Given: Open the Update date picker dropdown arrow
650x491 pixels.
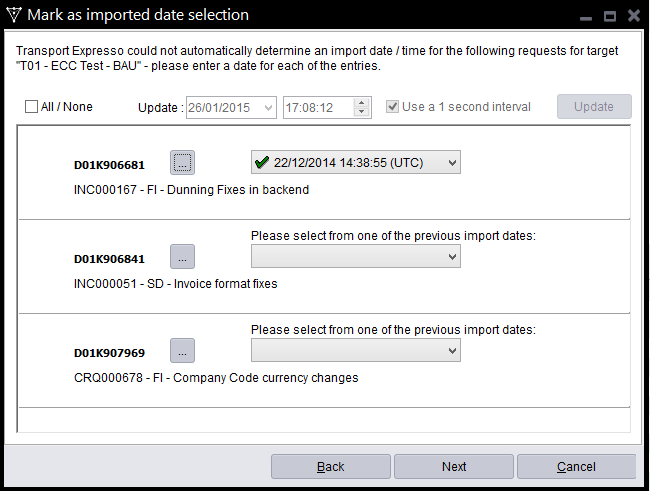Looking at the screenshot, I should point(268,107).
